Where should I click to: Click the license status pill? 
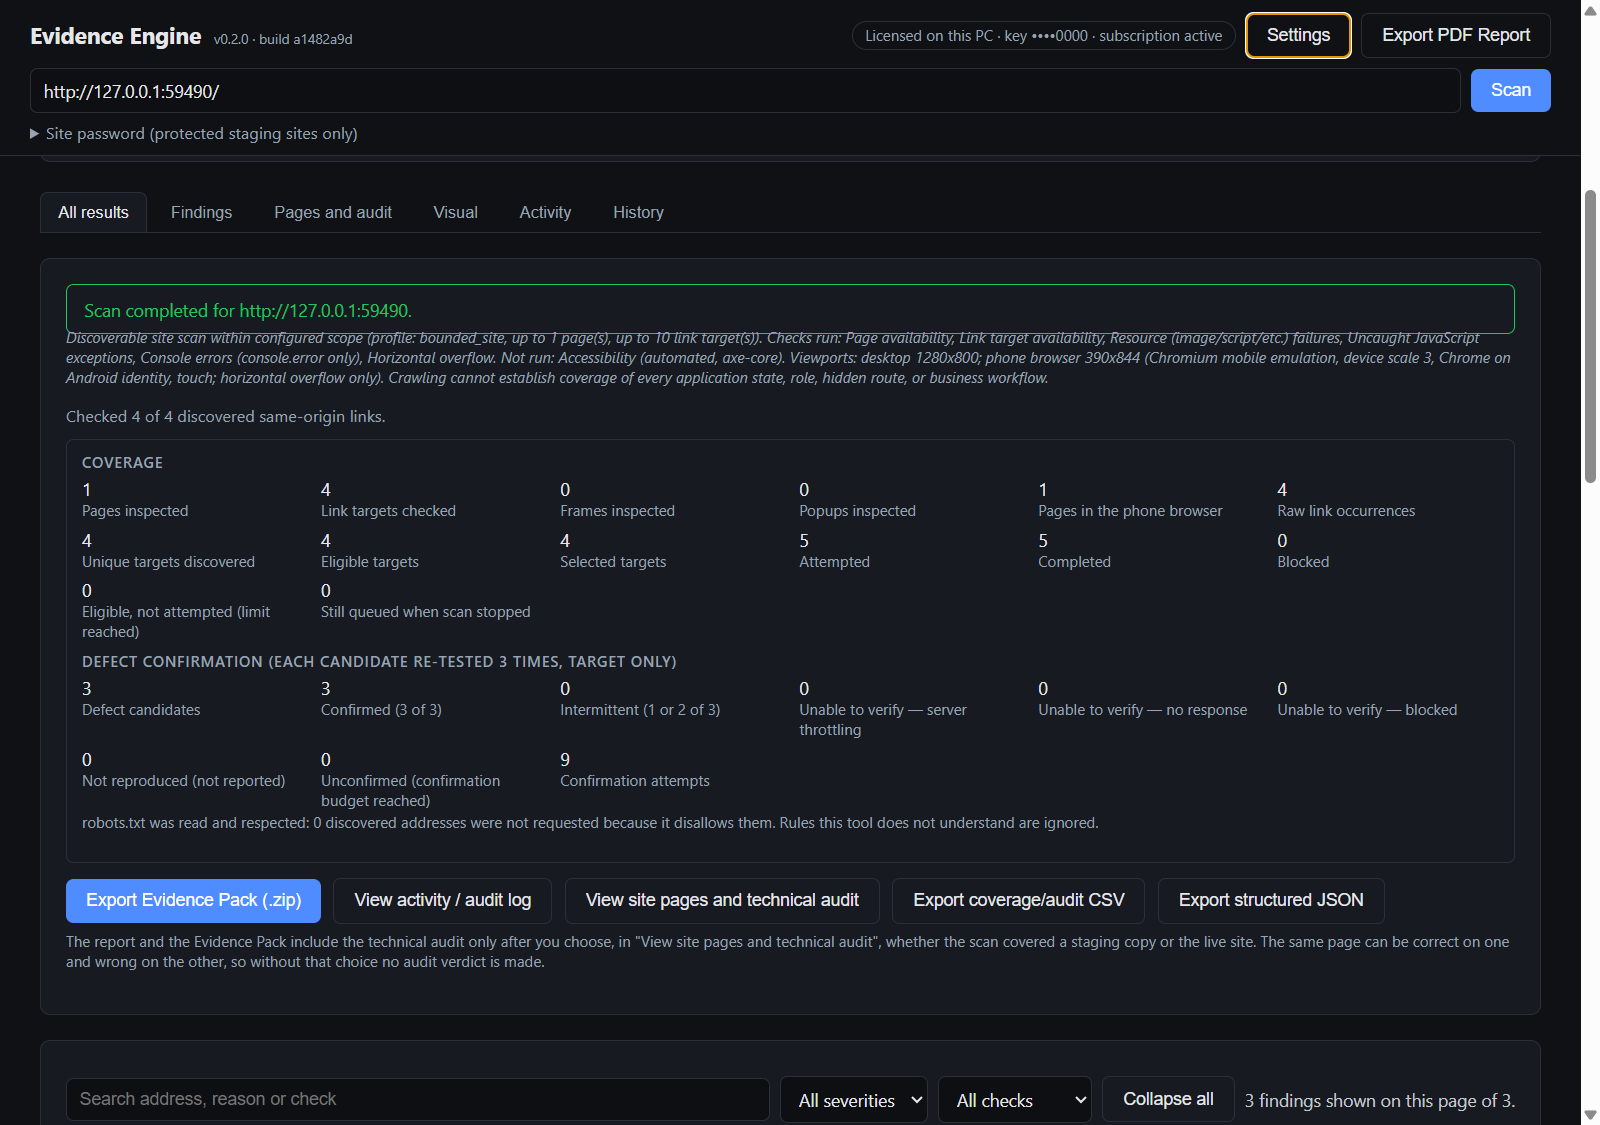[x=1043, y=36]
